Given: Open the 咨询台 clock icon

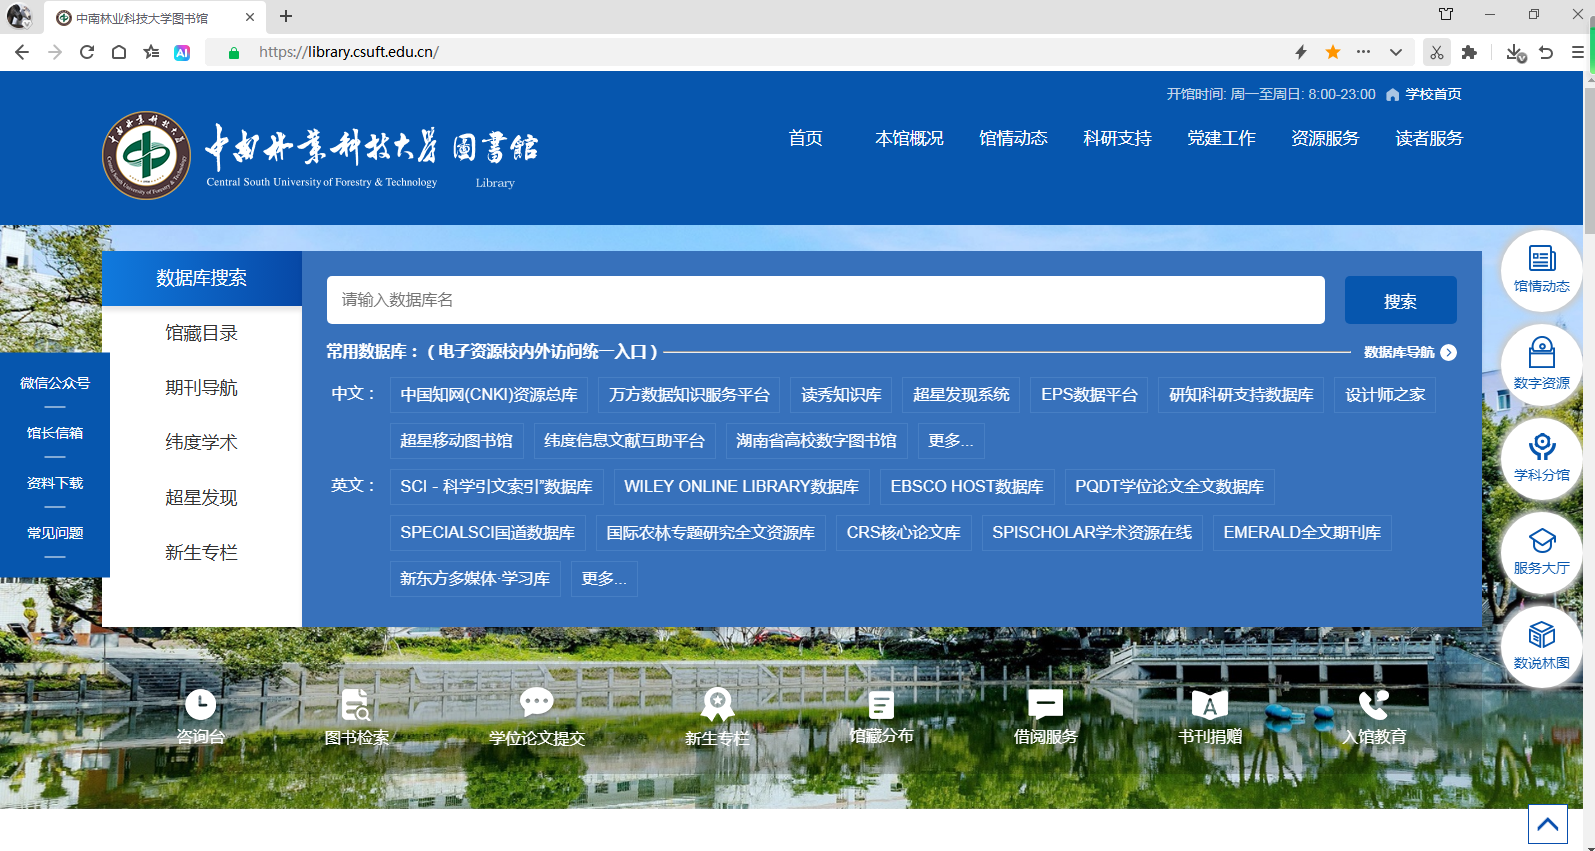Looking at the screenshot, I should (201, 704).
